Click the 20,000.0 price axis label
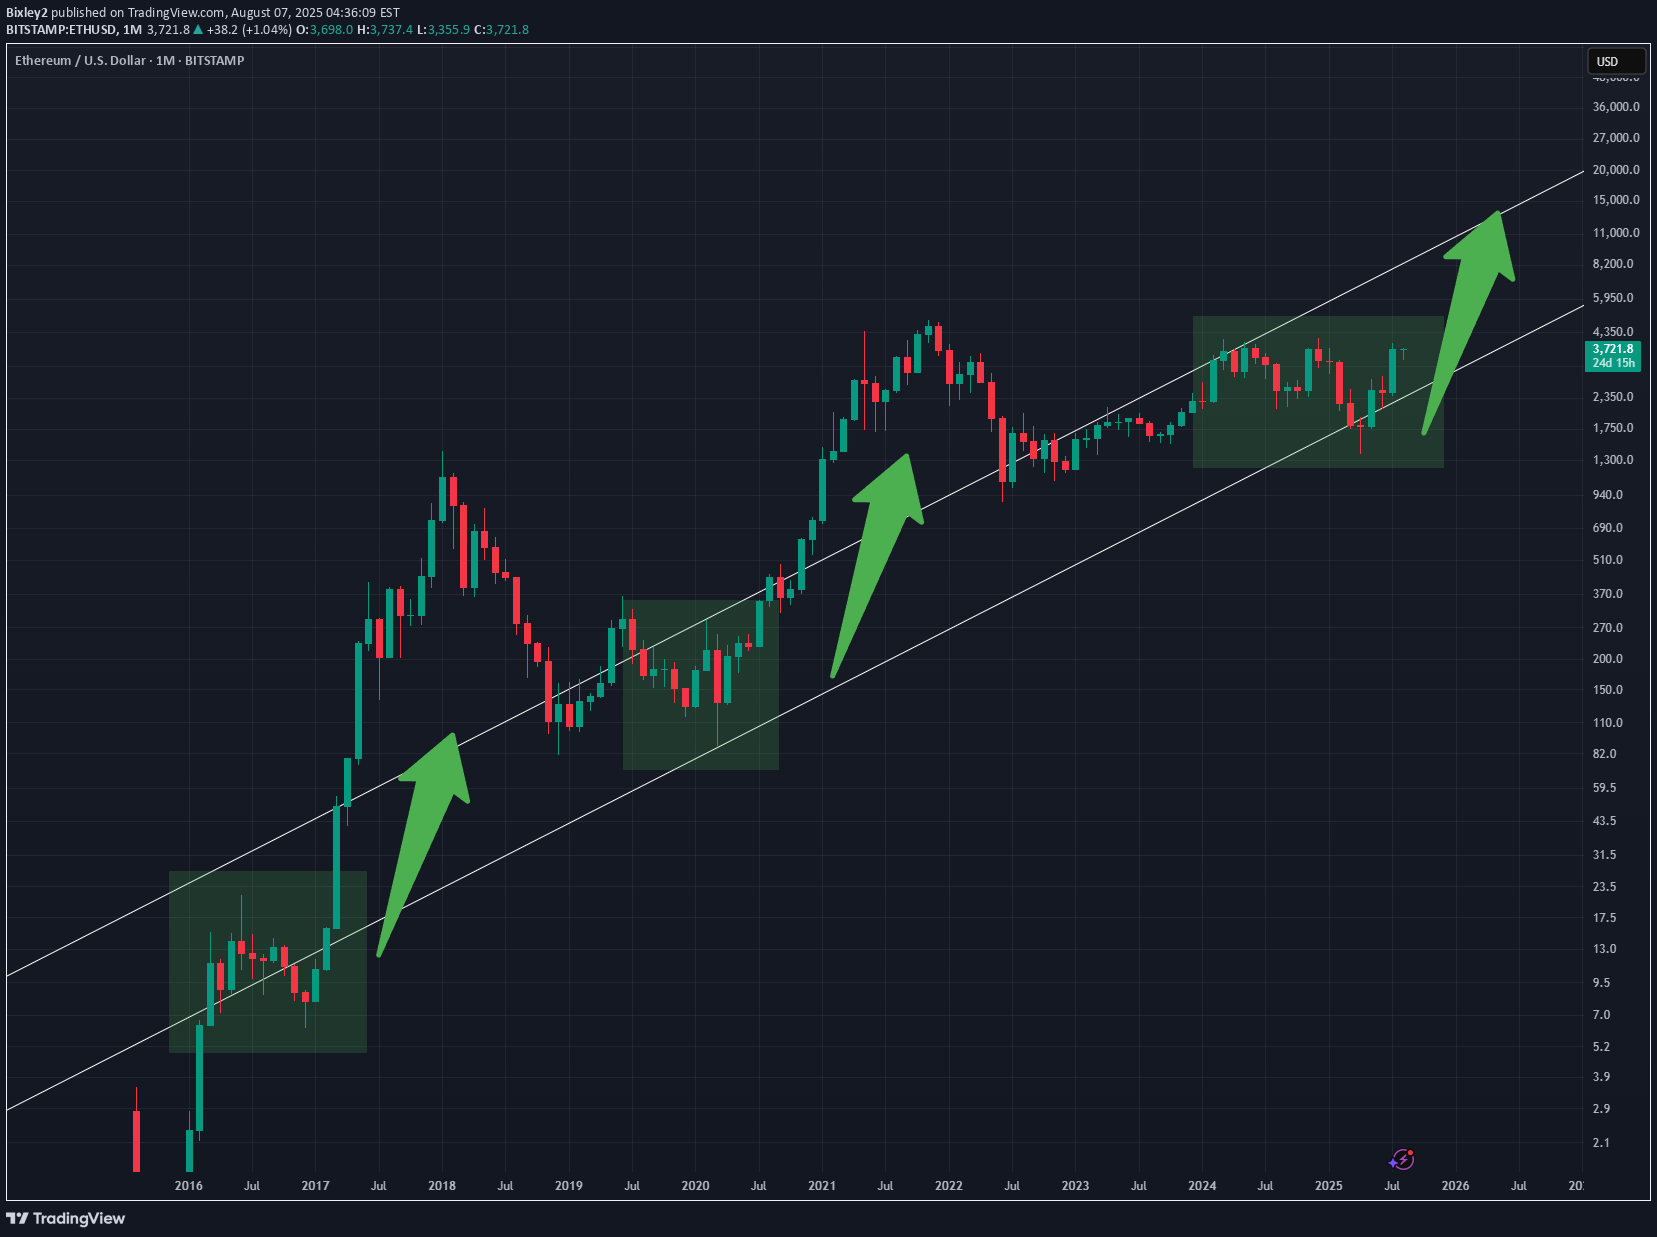 (1616, 170)
